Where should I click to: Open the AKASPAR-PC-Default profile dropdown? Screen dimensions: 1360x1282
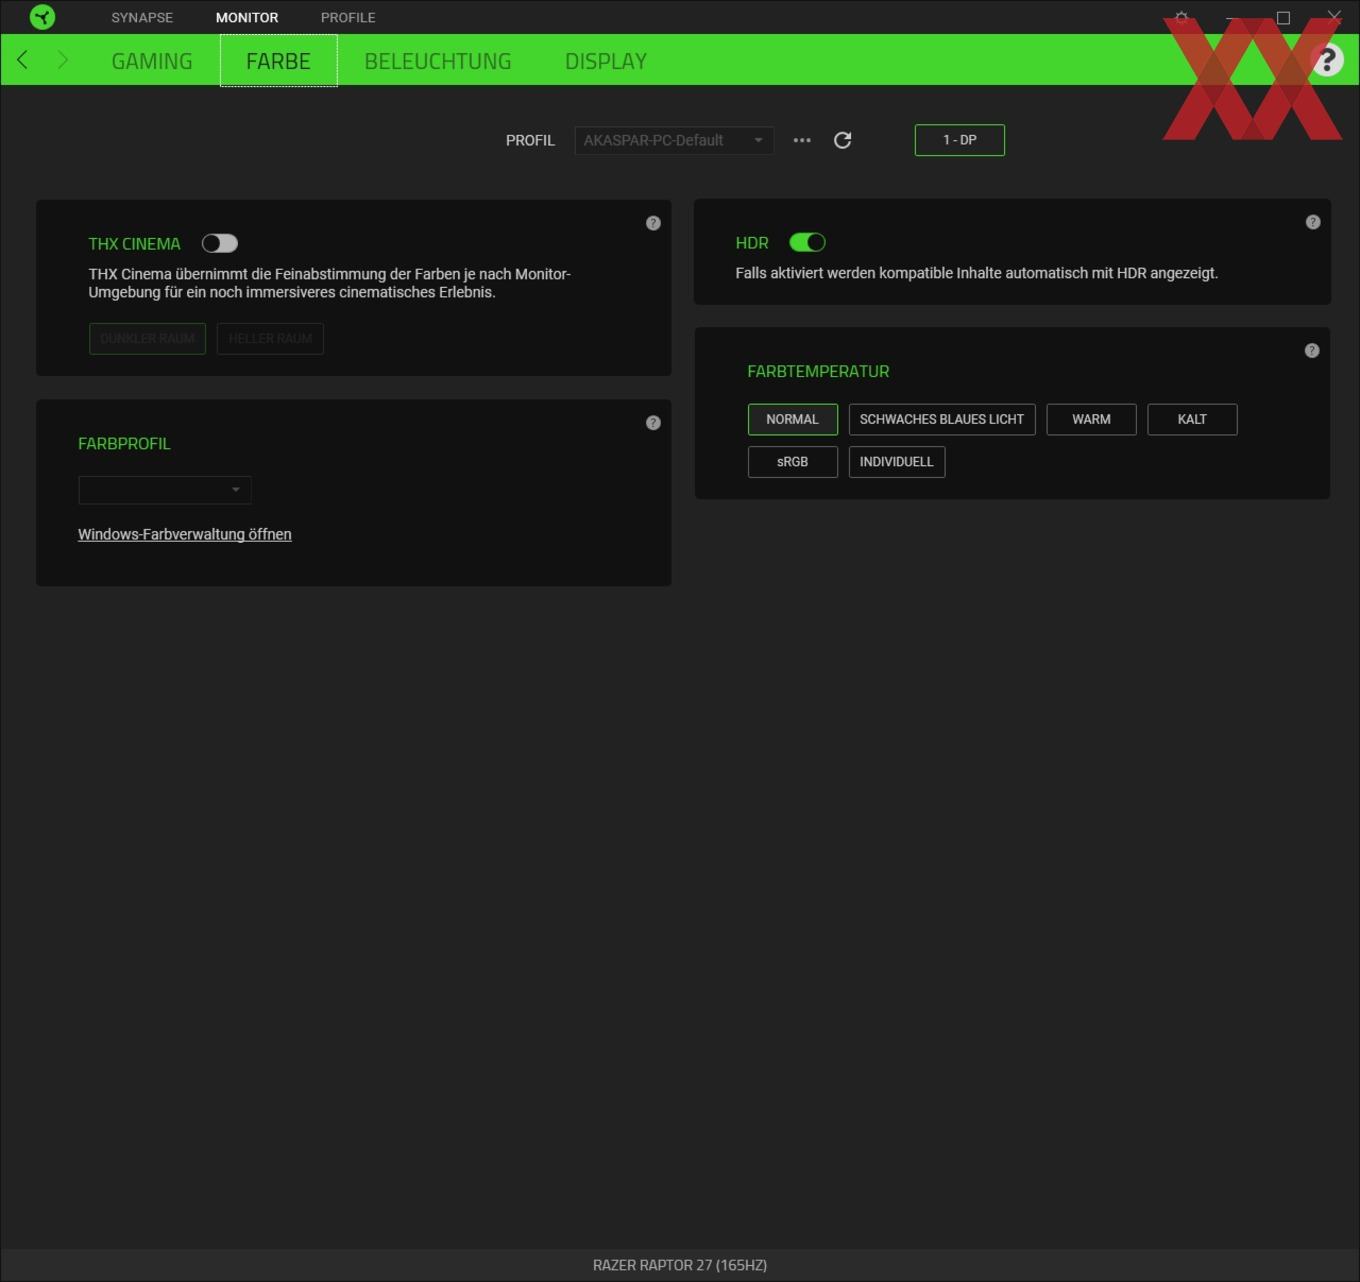pyautogui.click(x=674, y=140)
